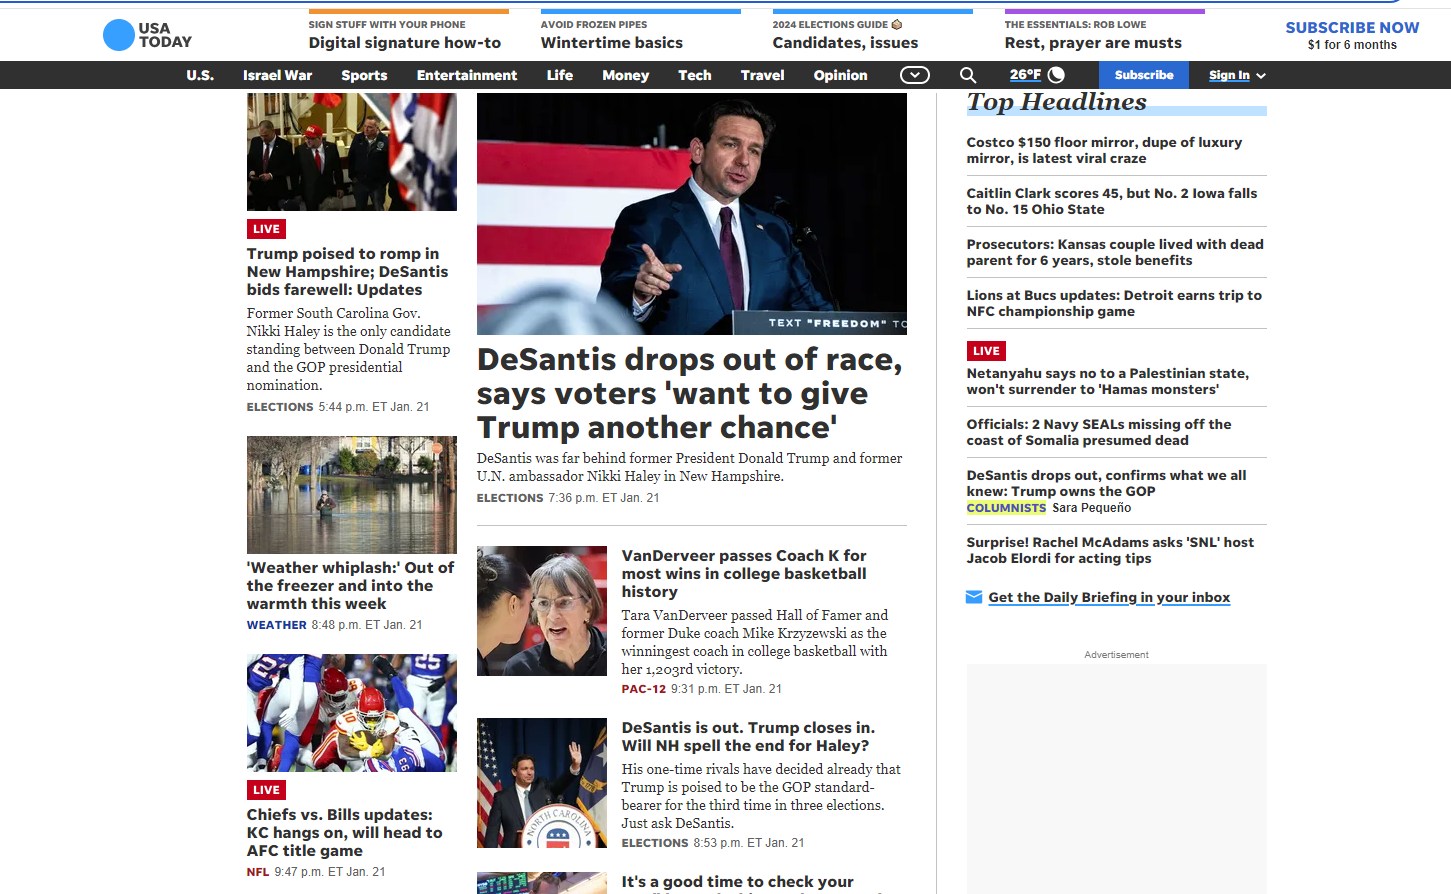
Task: Go to the Entertainment section
Action: (x=467, y=75)
